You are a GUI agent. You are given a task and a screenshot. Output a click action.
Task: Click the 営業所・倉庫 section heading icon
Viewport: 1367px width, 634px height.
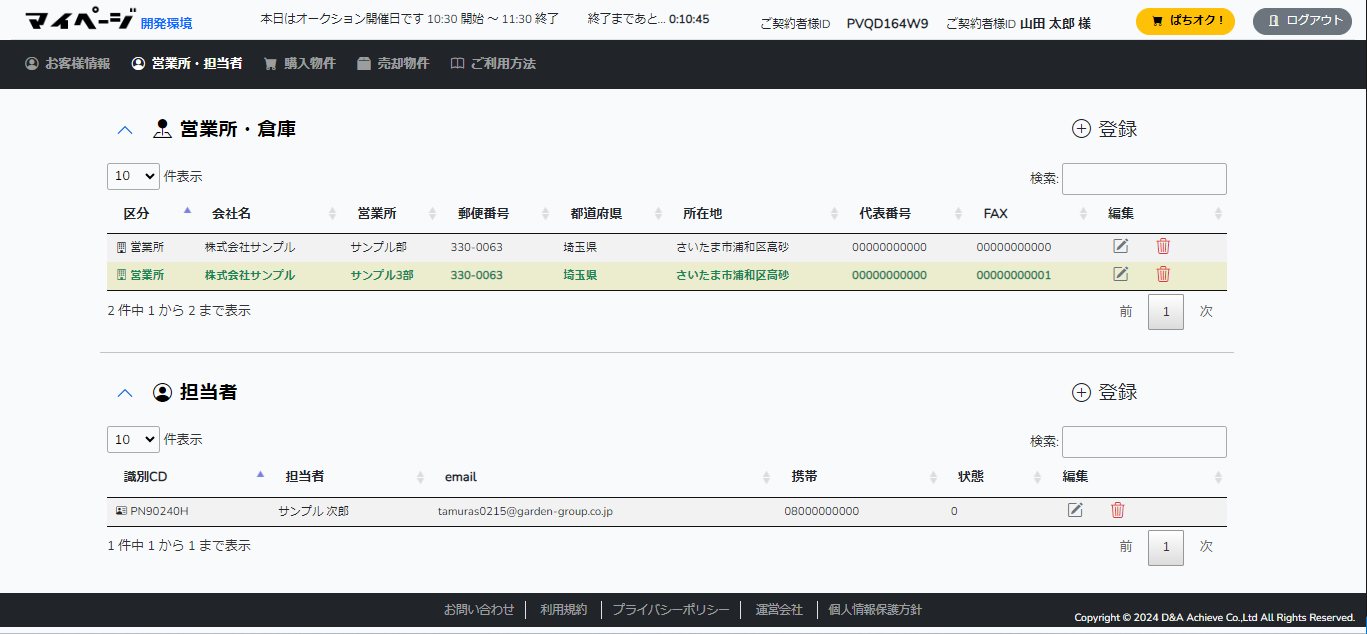(162, 129)
